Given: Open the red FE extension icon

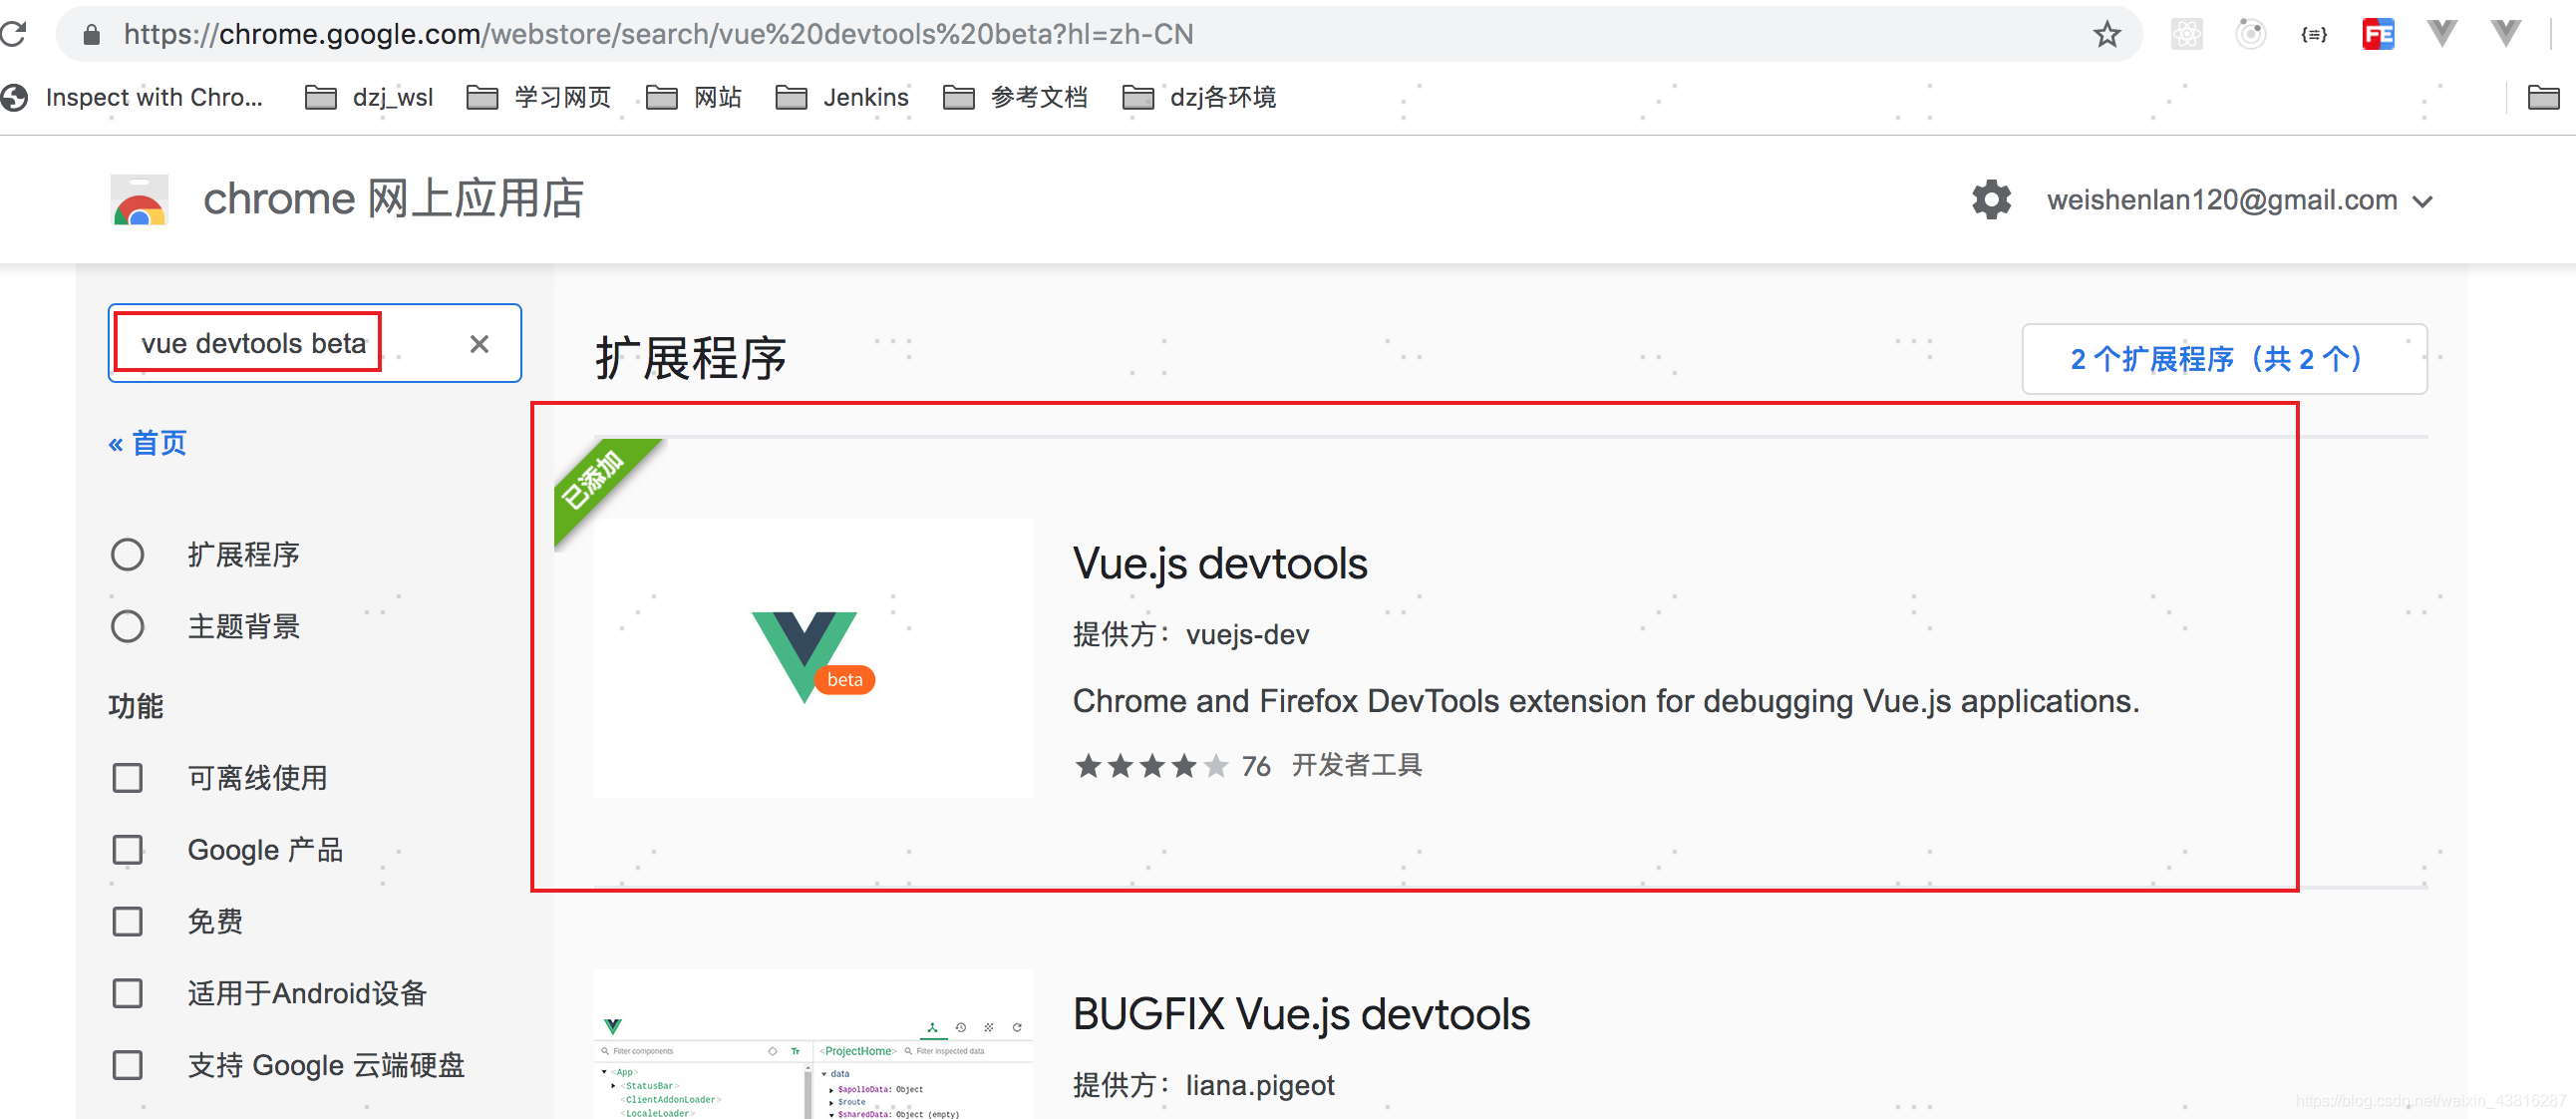Looking at the screenshot, I should point(2377,34).
